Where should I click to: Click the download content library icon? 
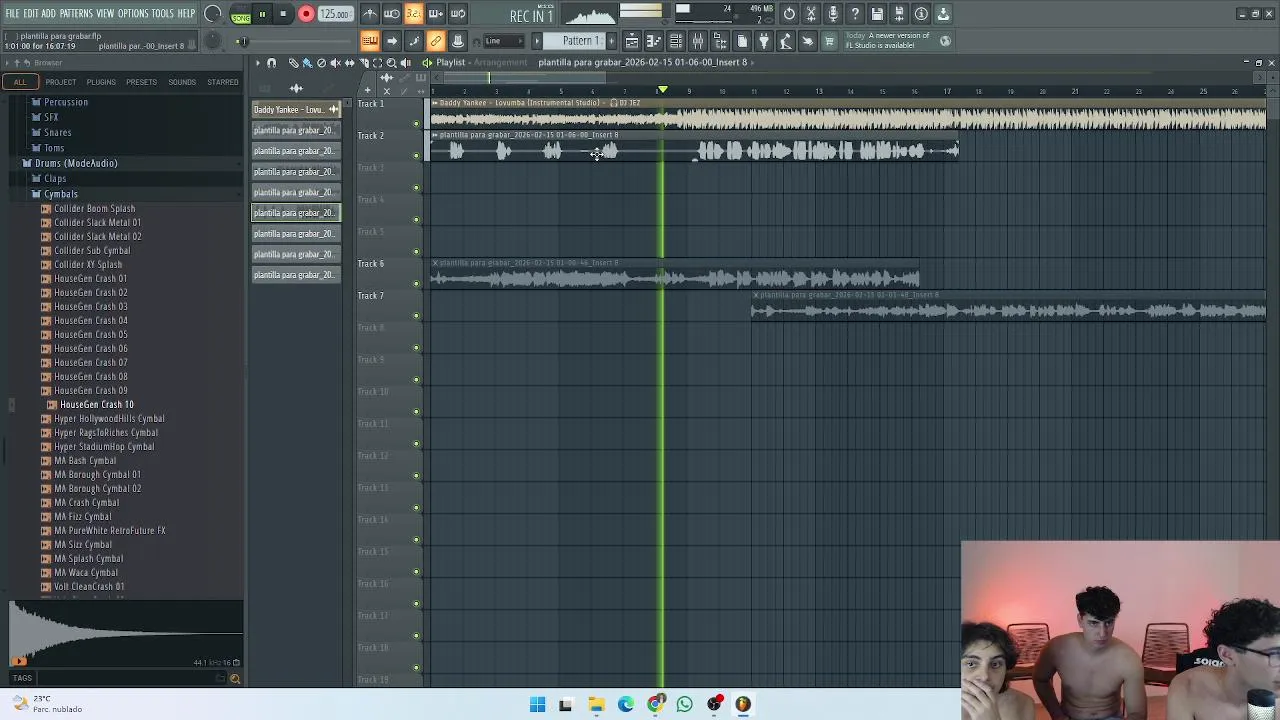(x=944, y=14)
